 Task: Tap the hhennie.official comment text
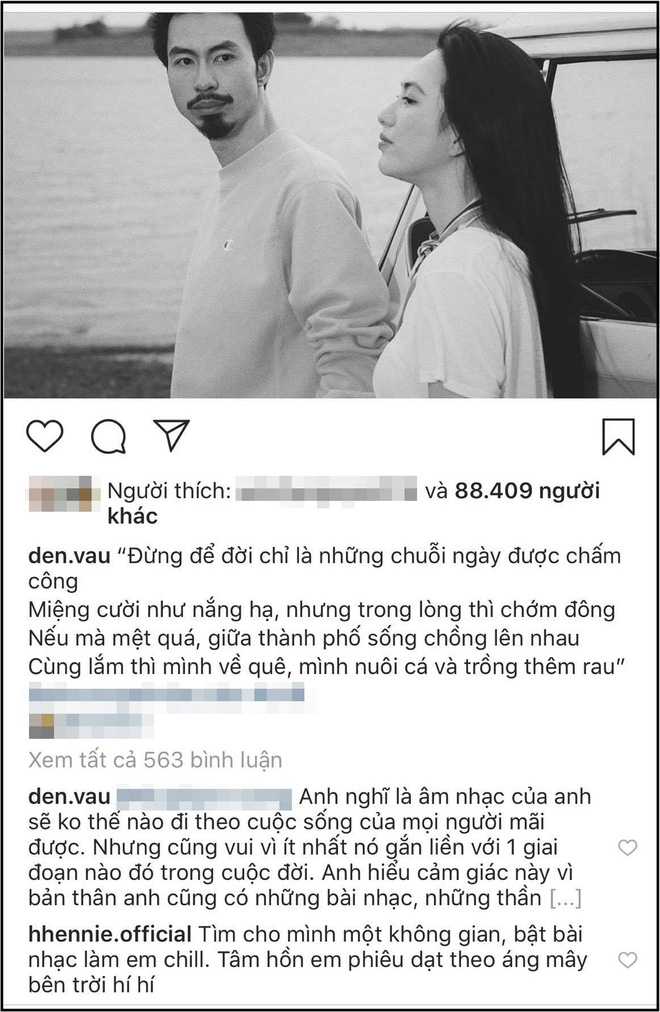[308, 959]
